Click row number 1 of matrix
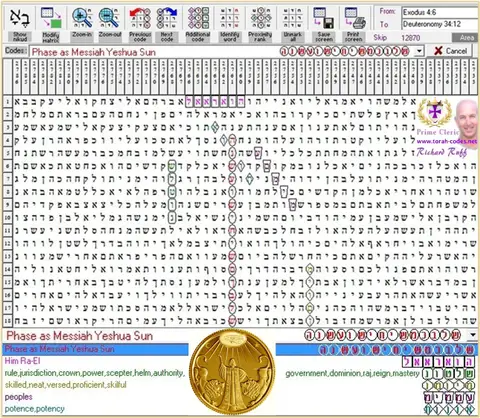The height and width of the screenshot is (418, 480). point(7,102)
